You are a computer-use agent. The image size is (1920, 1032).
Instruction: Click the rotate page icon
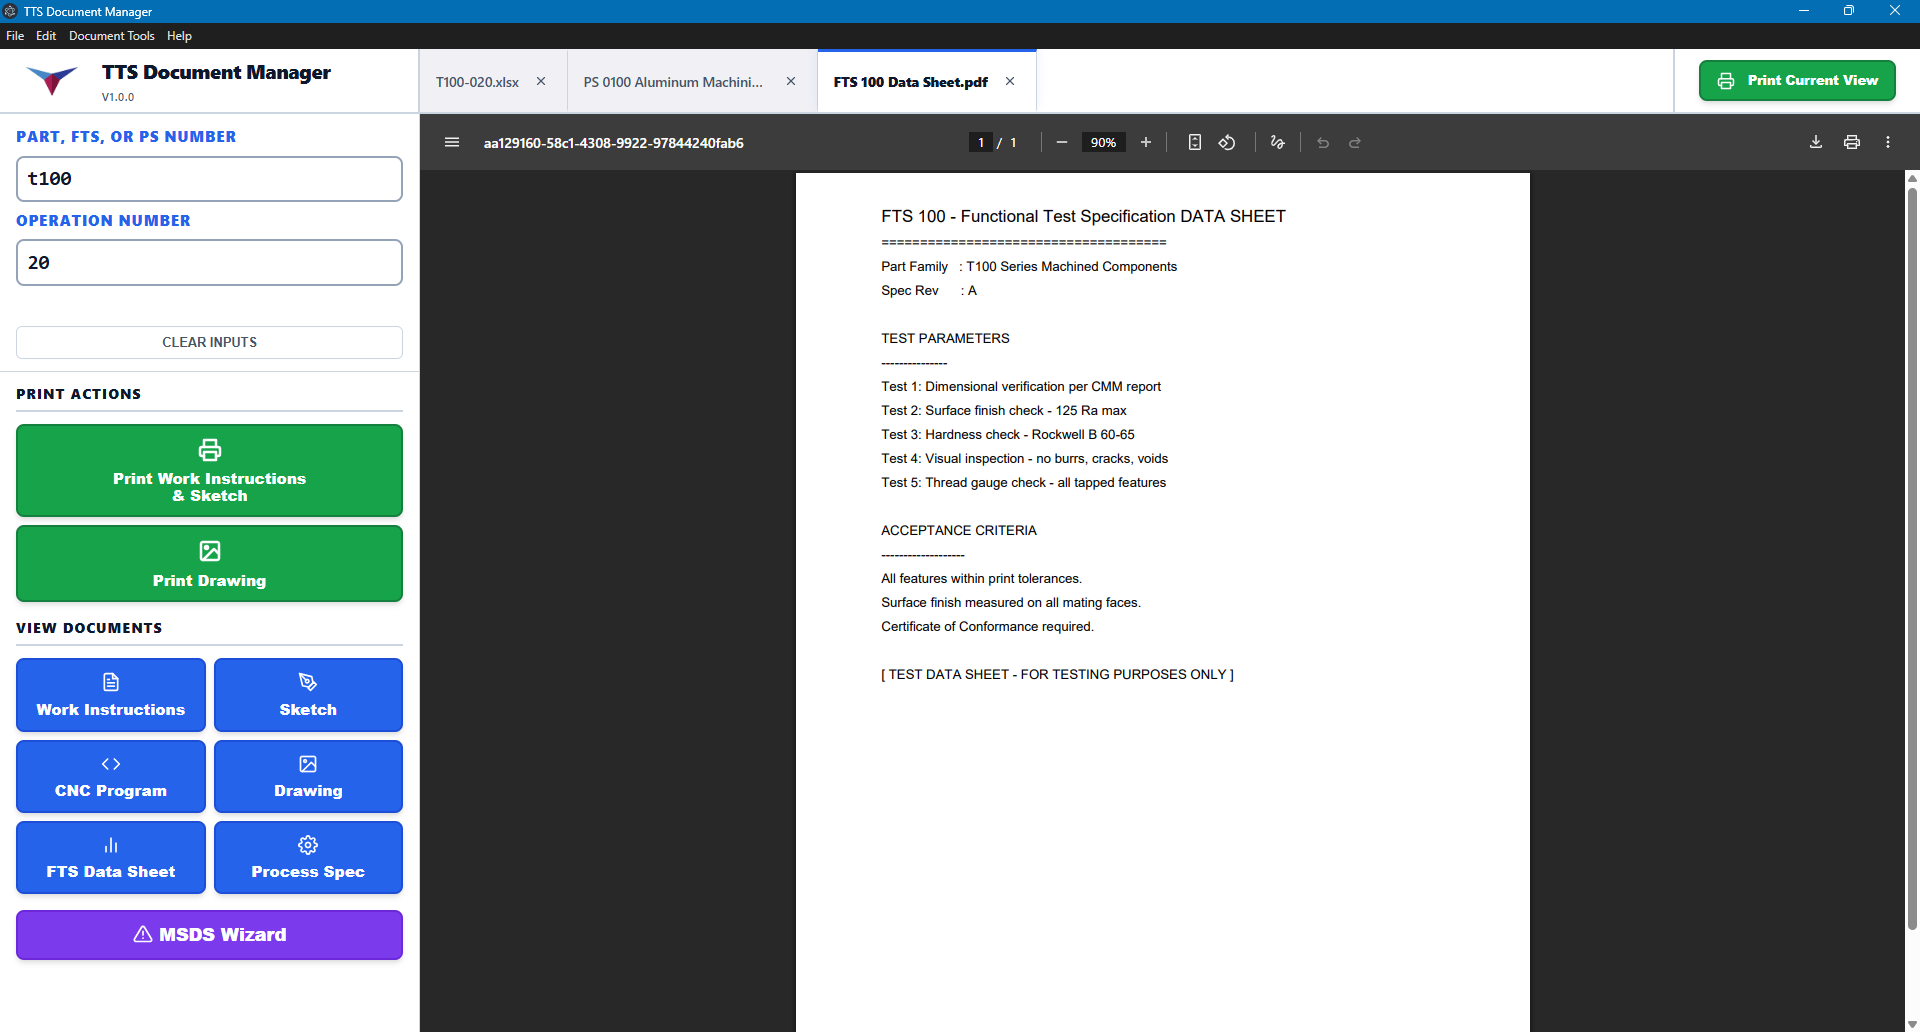point(1228,142)
